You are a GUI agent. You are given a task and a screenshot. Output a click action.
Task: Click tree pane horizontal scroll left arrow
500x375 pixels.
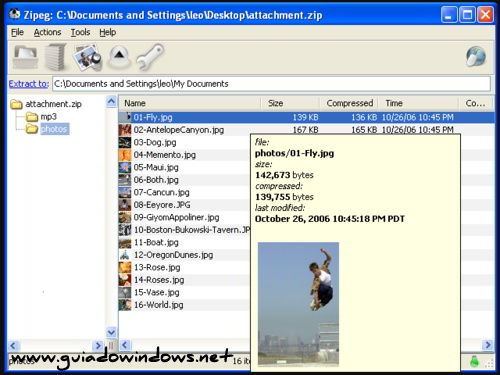coord(13,345)
